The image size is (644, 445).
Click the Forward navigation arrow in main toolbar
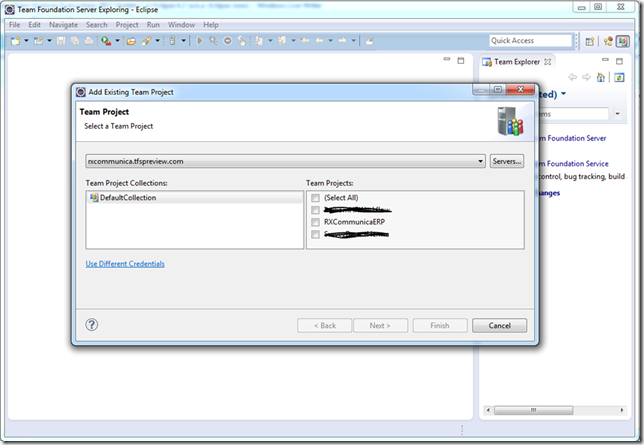coord(342,41)
